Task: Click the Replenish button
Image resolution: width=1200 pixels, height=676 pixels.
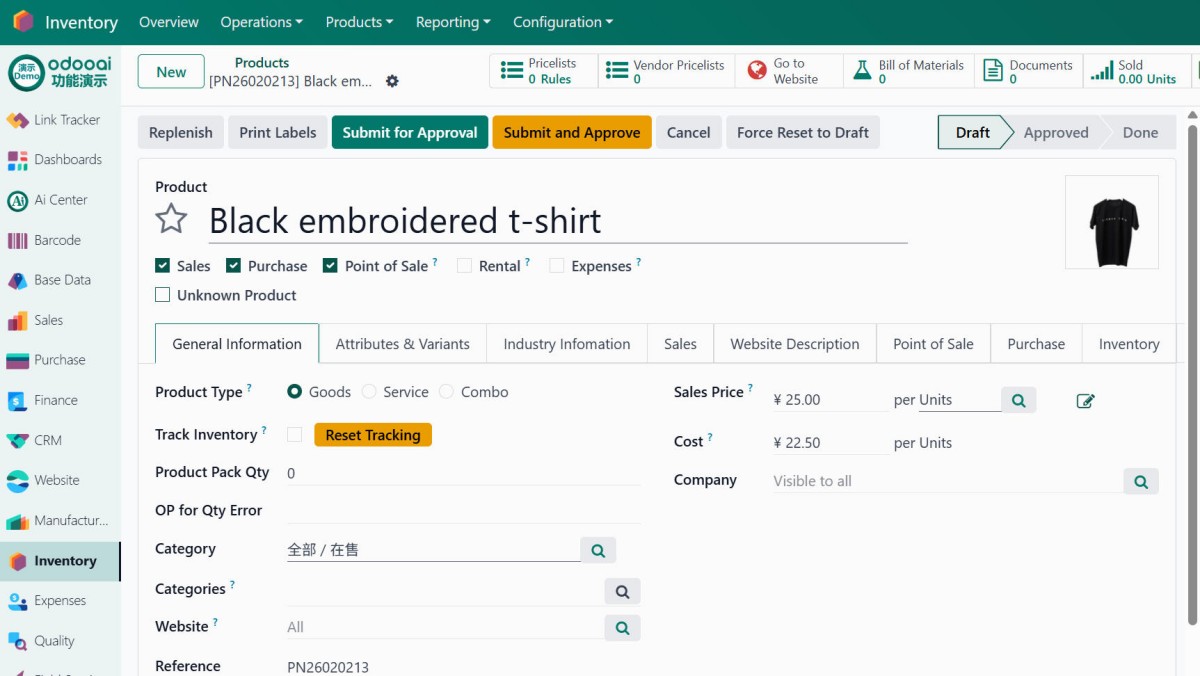Action: click(x=181, y=132)
